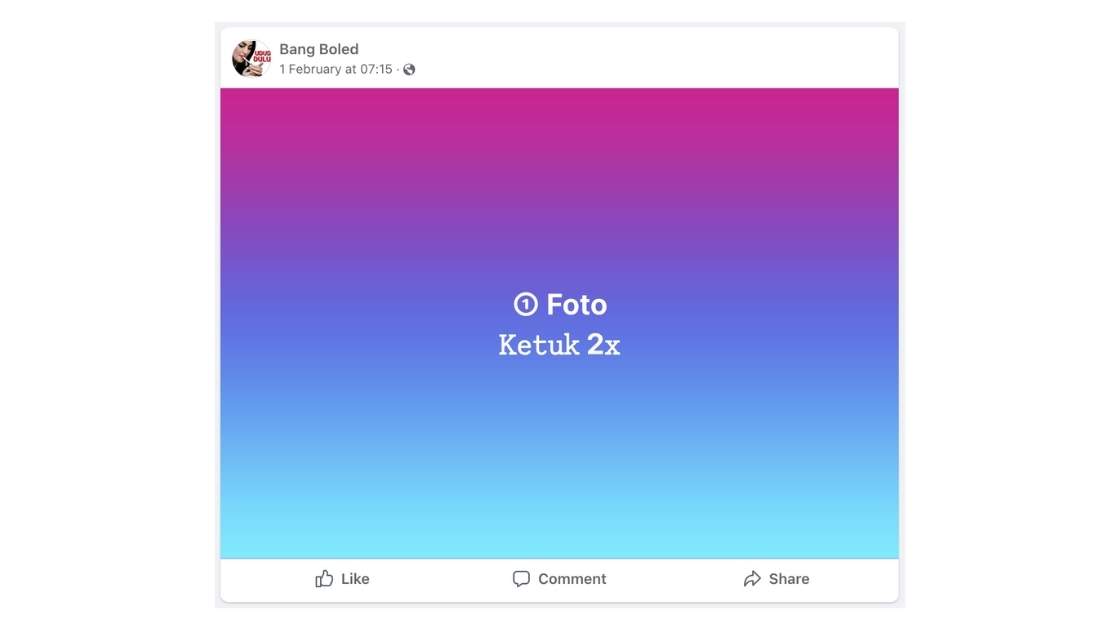Image resolution: width=1120 pixels, height=630 pixels.
Task: Open the Bang Boled profile name link
Action: click(318, 49)
